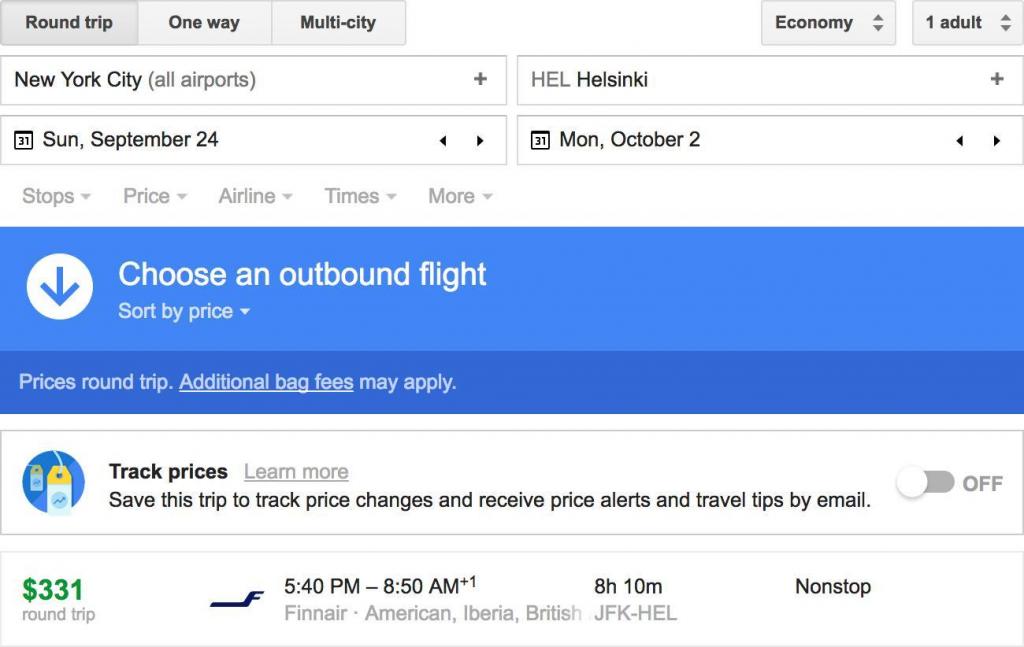Viewport: 1024px width, 647px height.
Task: Expand the Sort by price menu
Action: pyautogui.click(x=184, y=311)
